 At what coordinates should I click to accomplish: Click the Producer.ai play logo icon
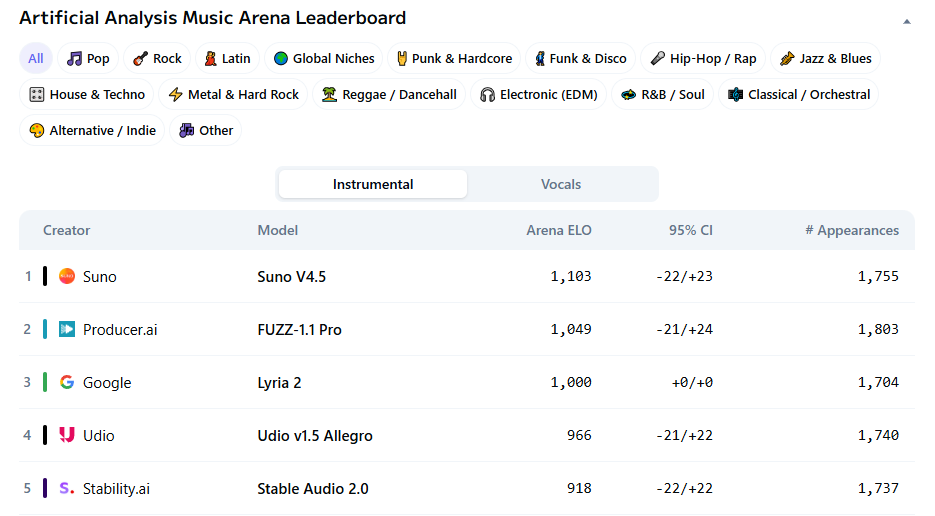pyautogui.click(x=67, y=329)
